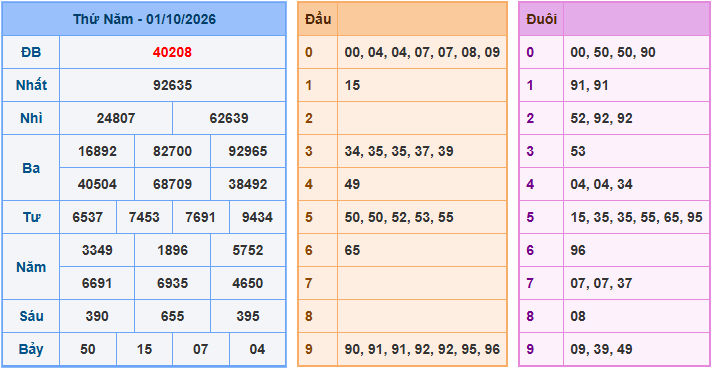
Task: Select Tư prize number 9434
Action: tap(257, 217)
